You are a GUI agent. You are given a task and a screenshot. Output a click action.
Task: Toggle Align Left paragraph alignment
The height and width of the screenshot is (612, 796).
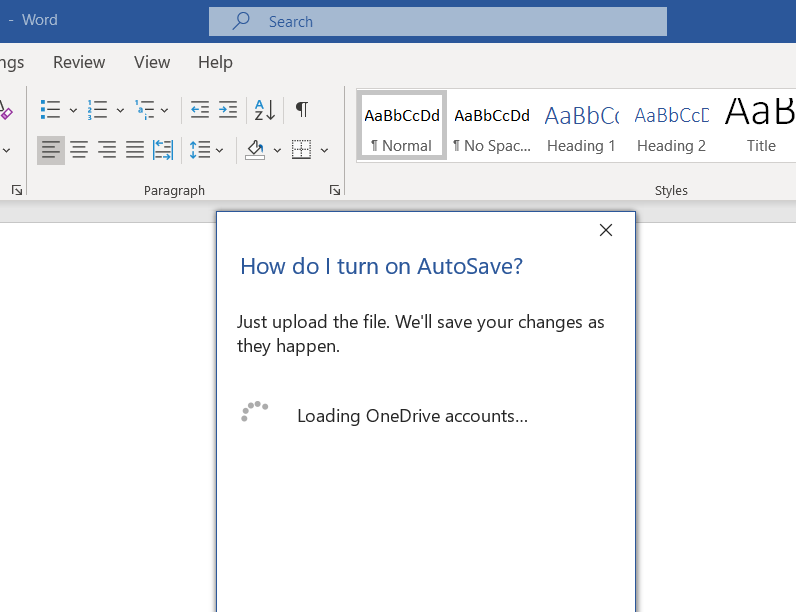(51, 150)
